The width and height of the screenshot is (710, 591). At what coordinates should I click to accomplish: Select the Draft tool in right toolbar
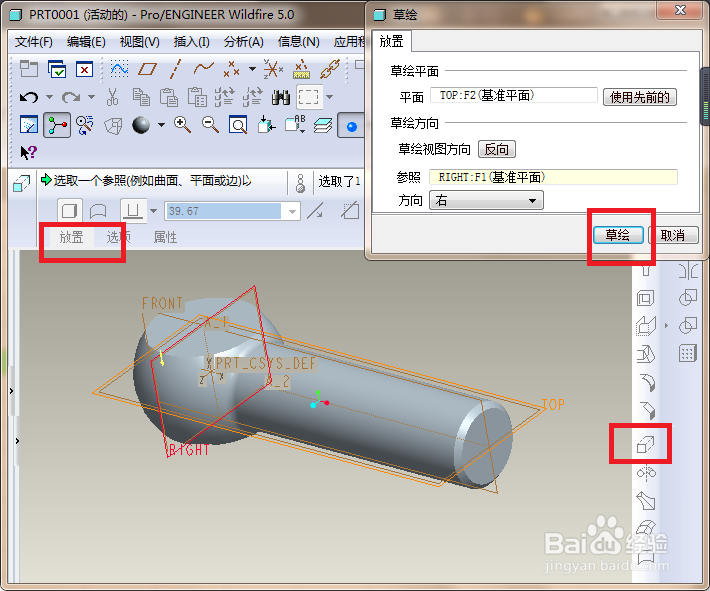(x=646, y=355)
